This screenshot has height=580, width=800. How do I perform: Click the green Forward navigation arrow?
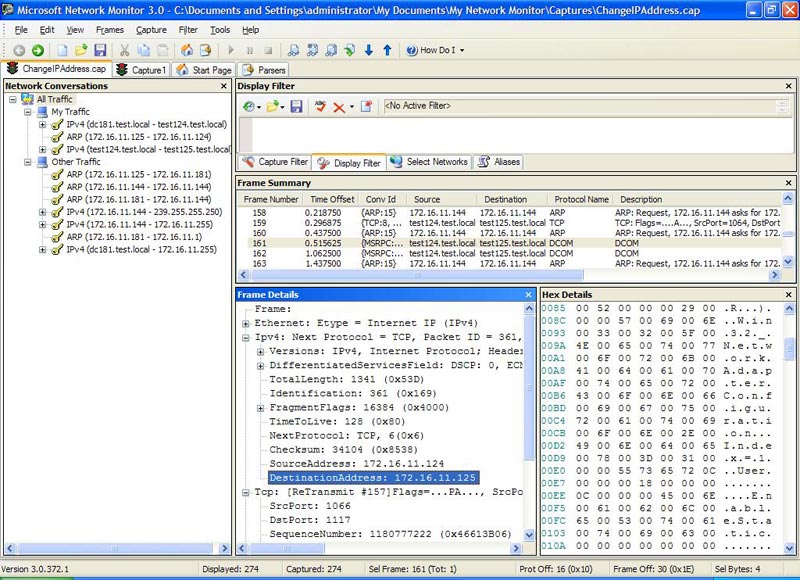coord(37,50)
